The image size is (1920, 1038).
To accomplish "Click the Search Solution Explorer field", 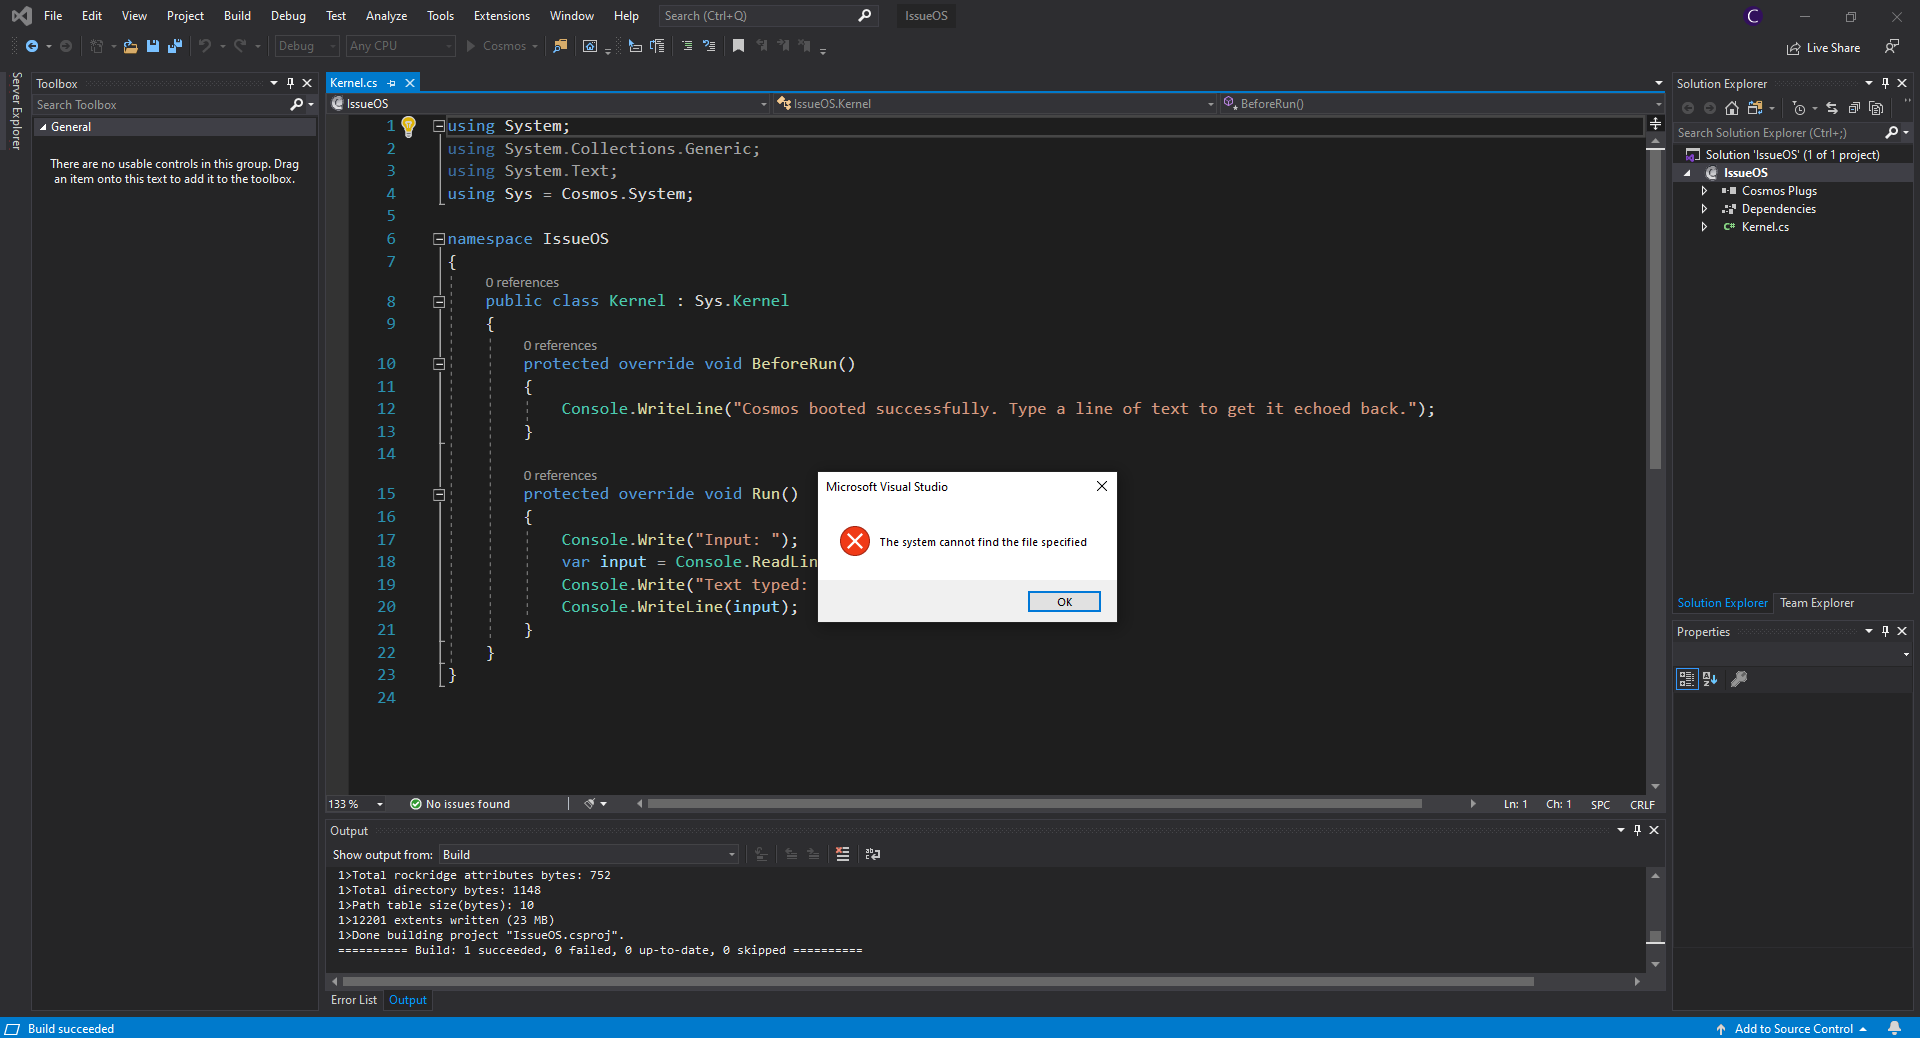I will pos(1778,133).
